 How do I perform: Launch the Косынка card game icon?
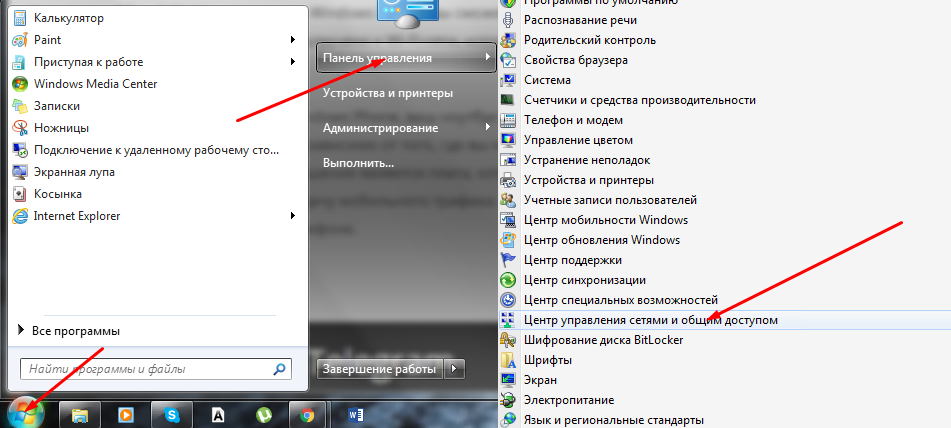20,194
